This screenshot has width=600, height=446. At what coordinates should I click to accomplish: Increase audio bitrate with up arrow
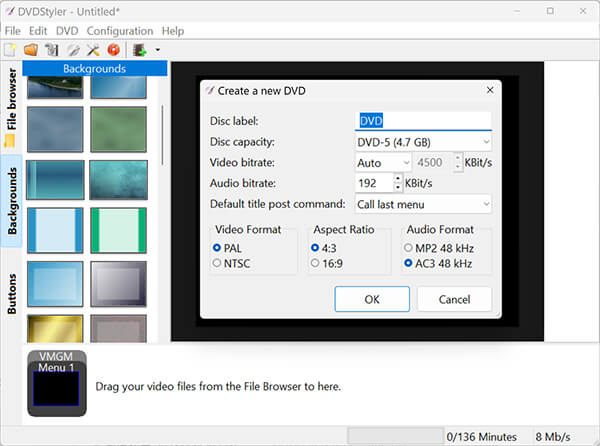point(398,179)
